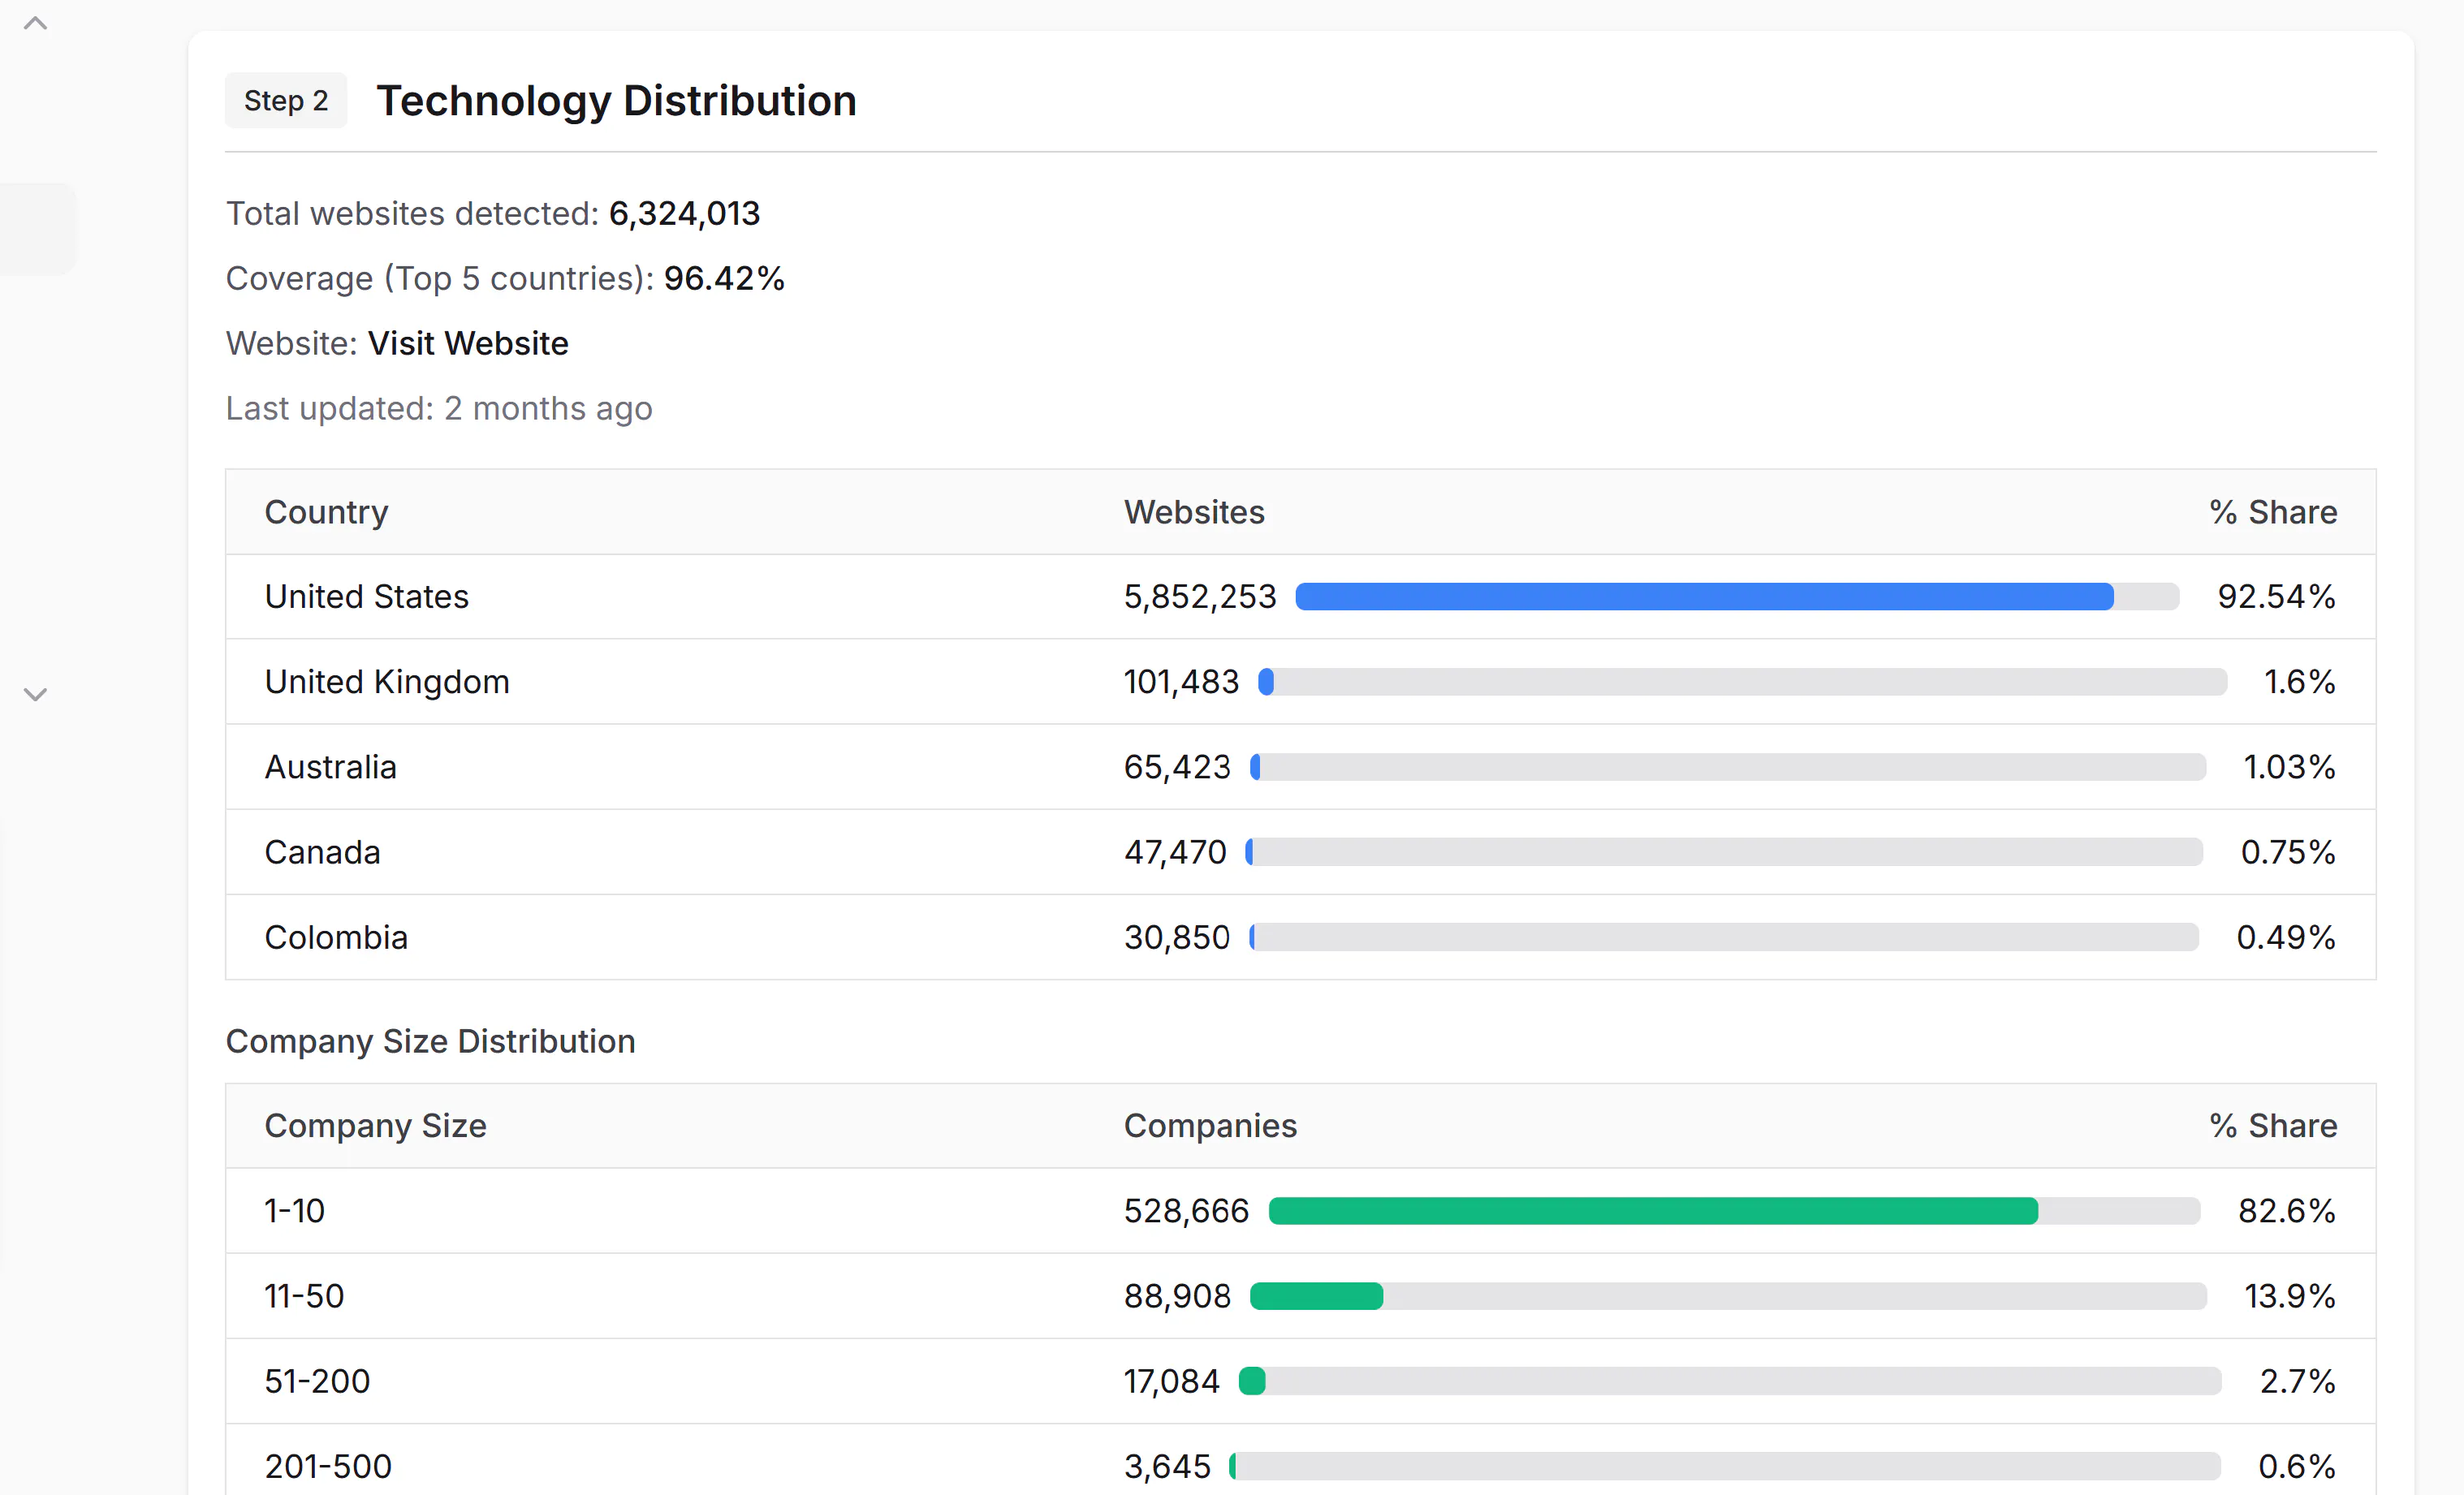Screen dimensions: 2464x1495
Task: Click the 88,908 companies value
Action: coord(1177,1296)
